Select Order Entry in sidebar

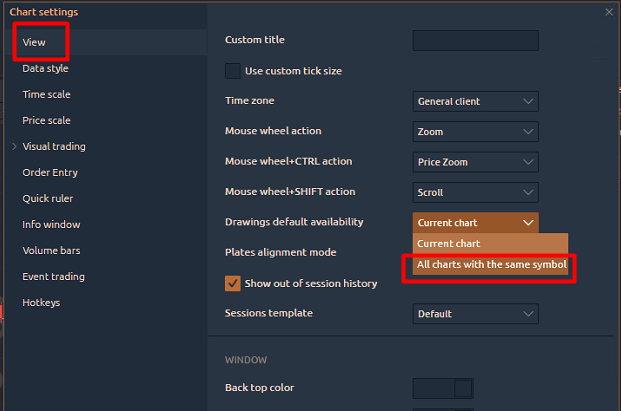(x=50, y=173)
